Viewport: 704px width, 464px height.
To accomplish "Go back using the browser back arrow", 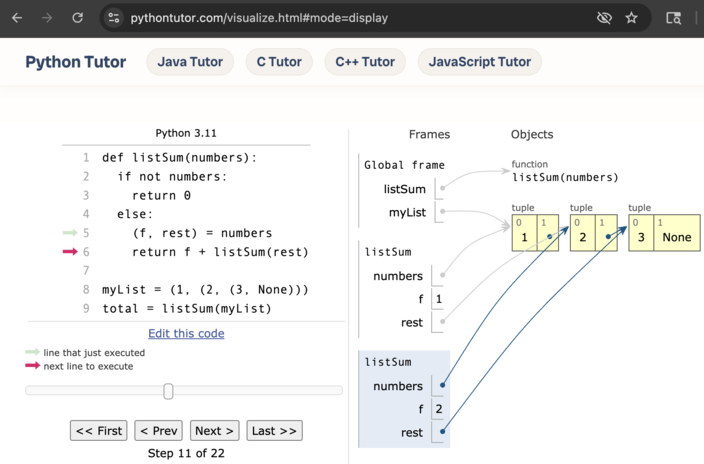I will (17, 18).
